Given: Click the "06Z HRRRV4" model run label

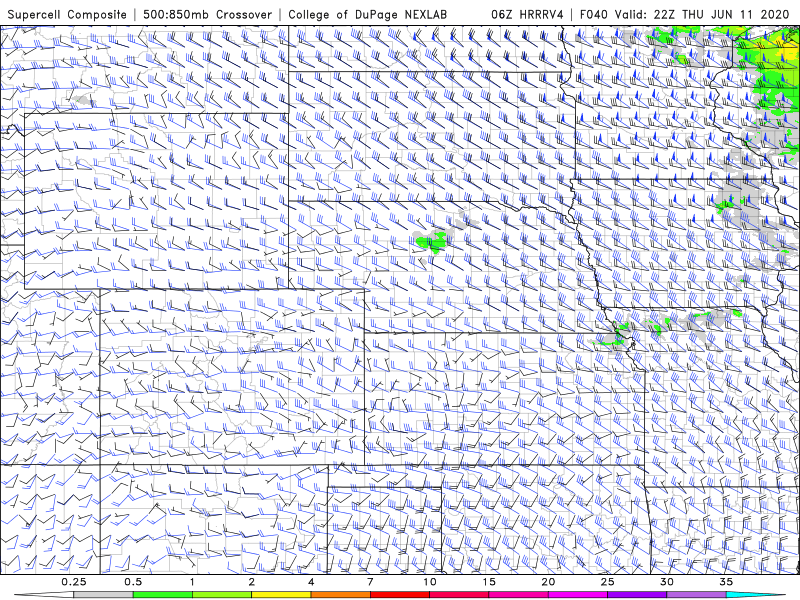Looking at the screenshot, I should click(527, 15).
